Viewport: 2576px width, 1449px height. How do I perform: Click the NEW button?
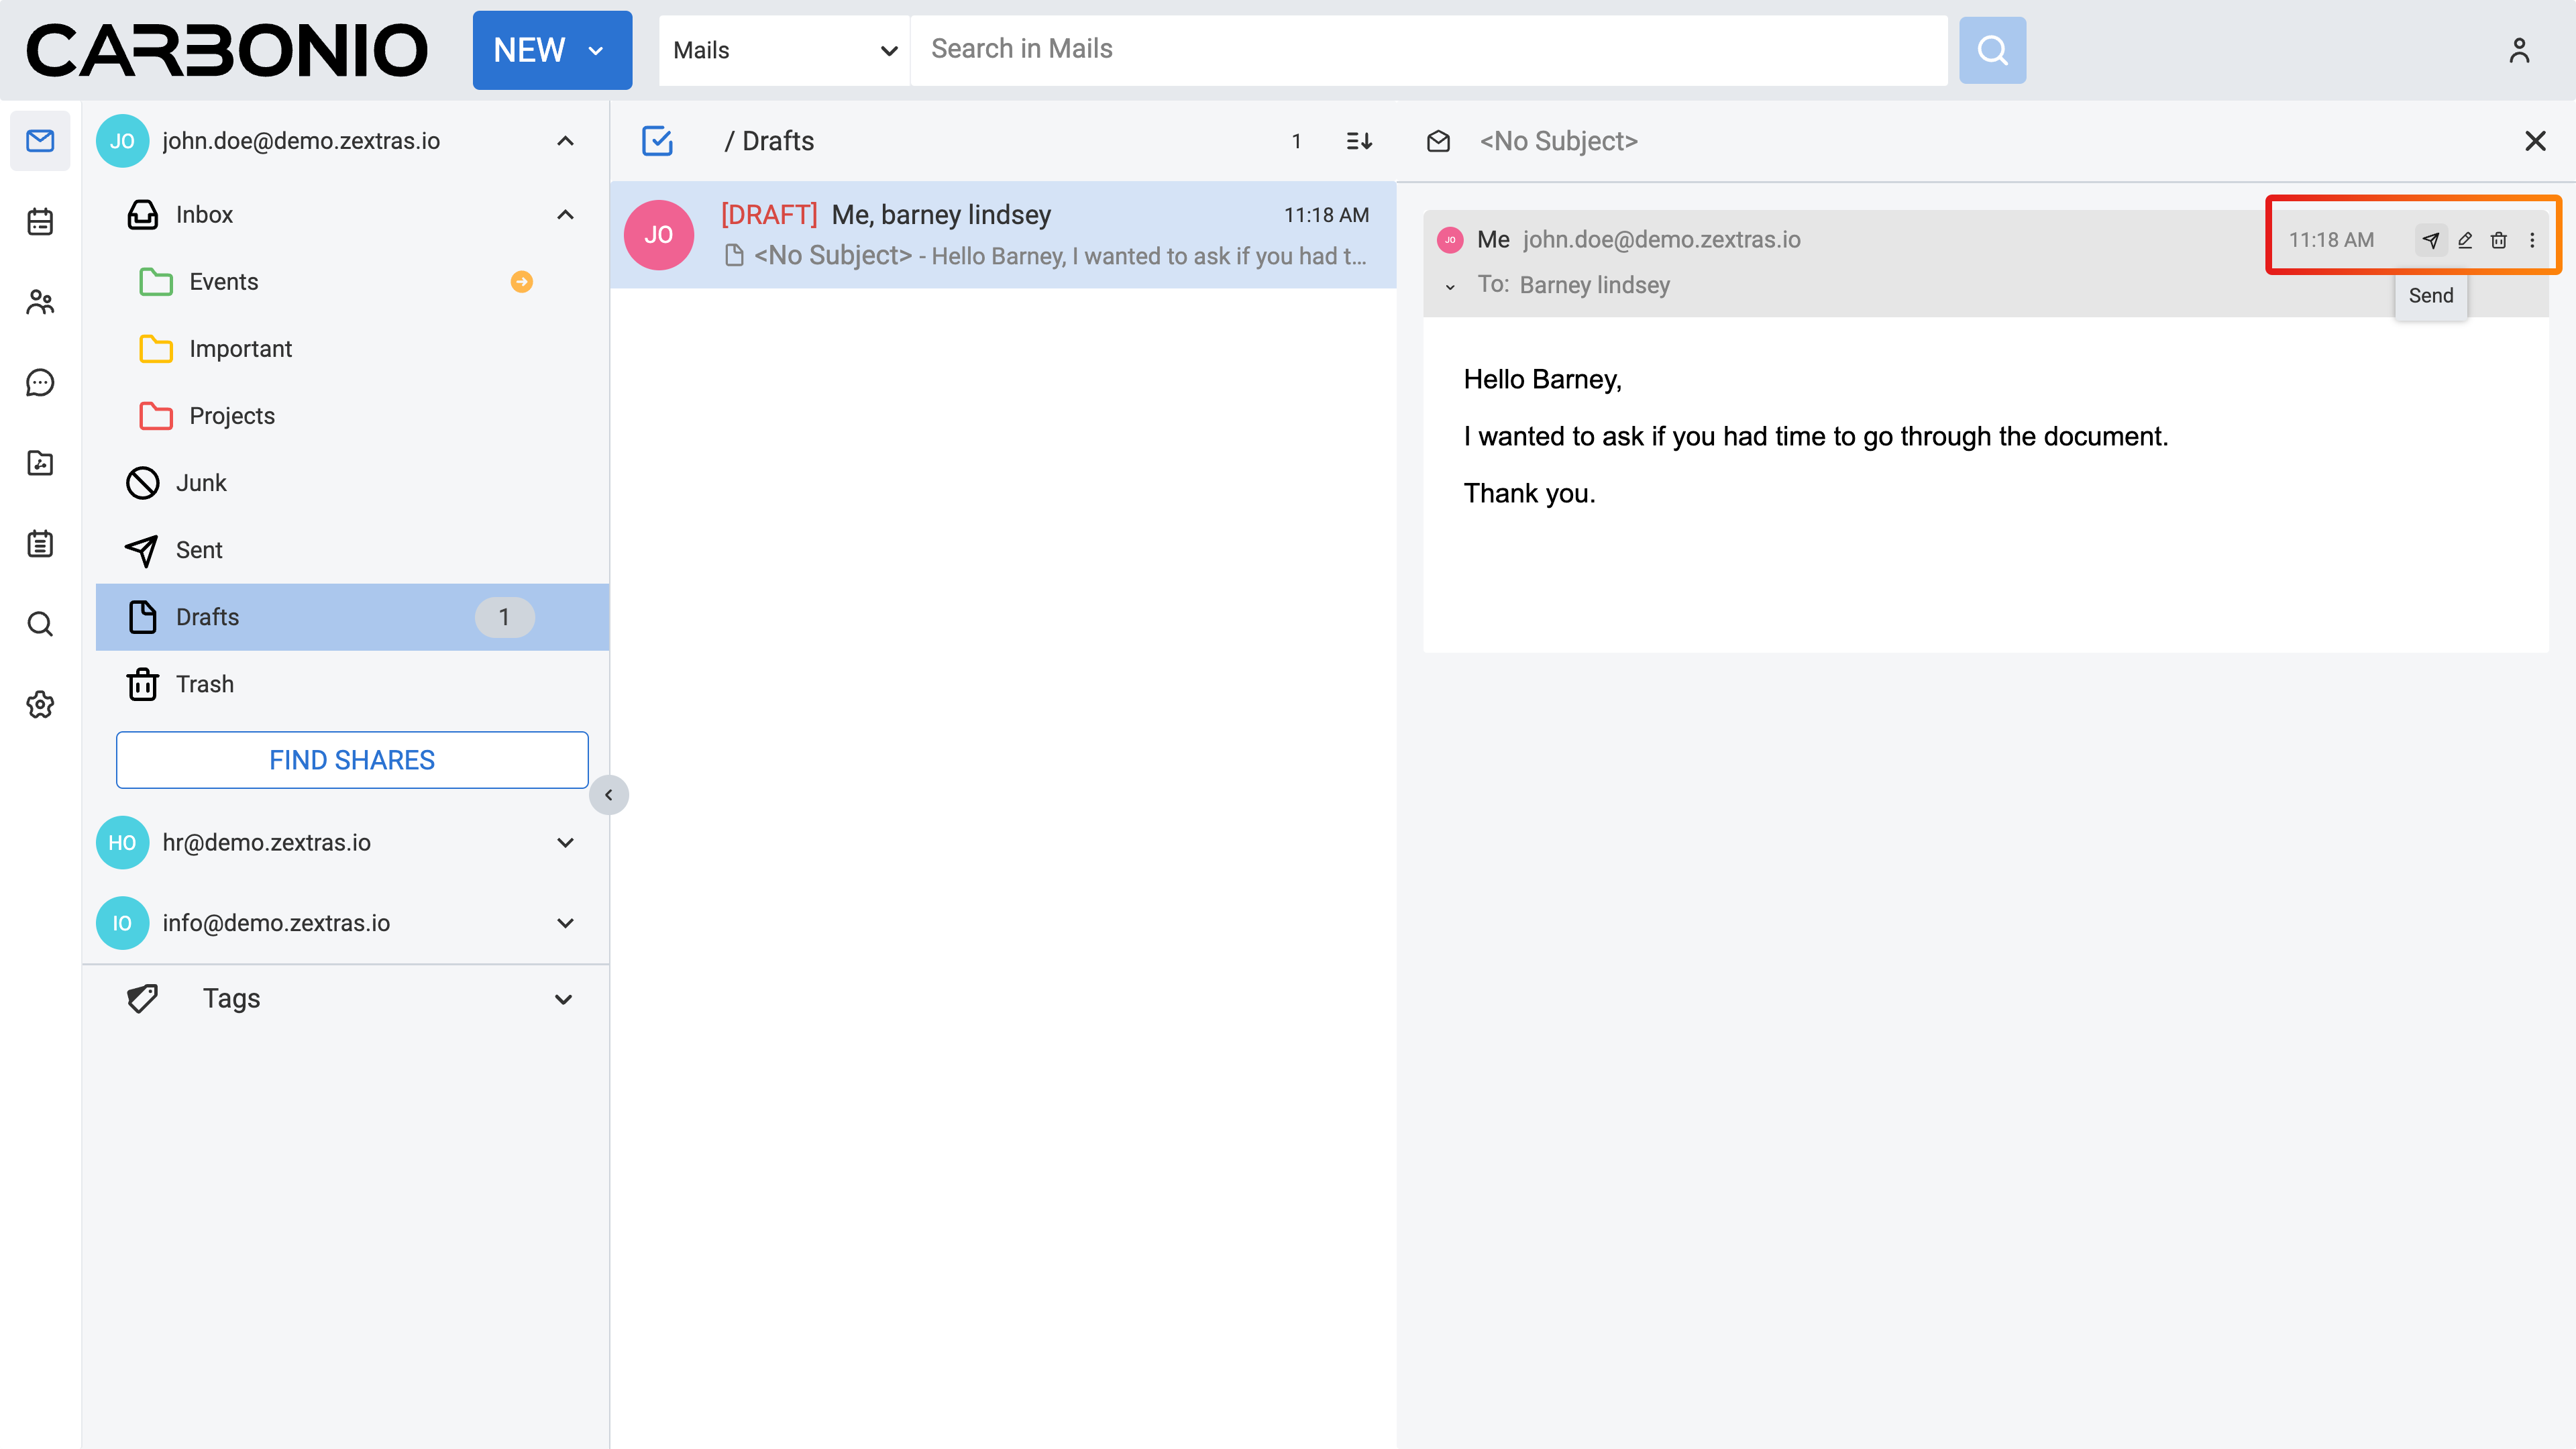(550, 50)
